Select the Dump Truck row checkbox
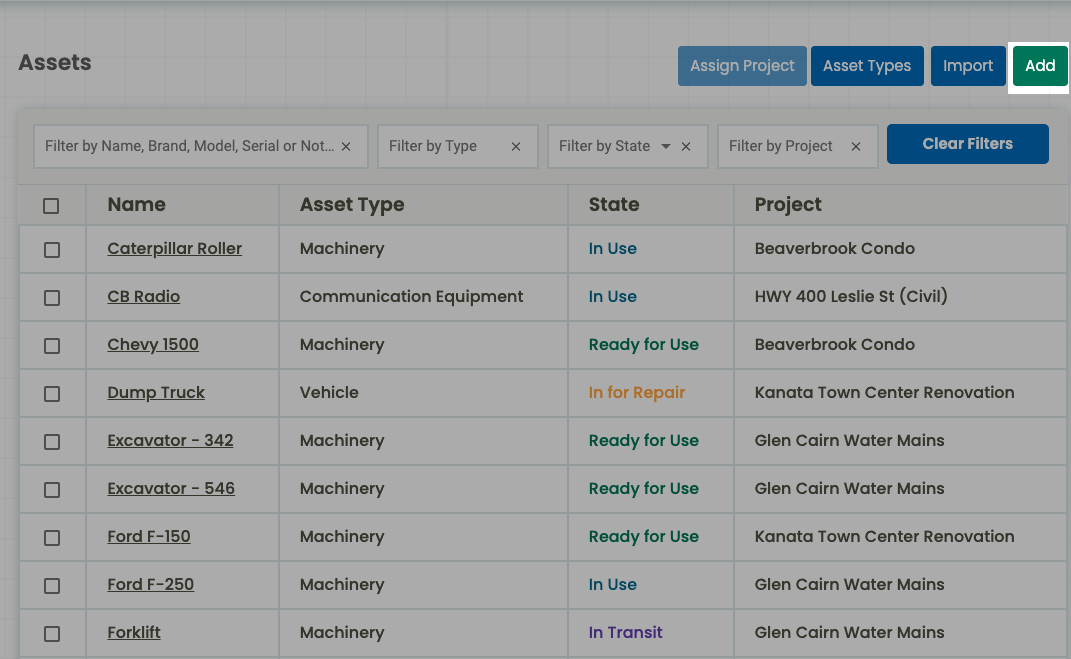Viewport: 1071px width, 659px height. click(x=52, y=394)
